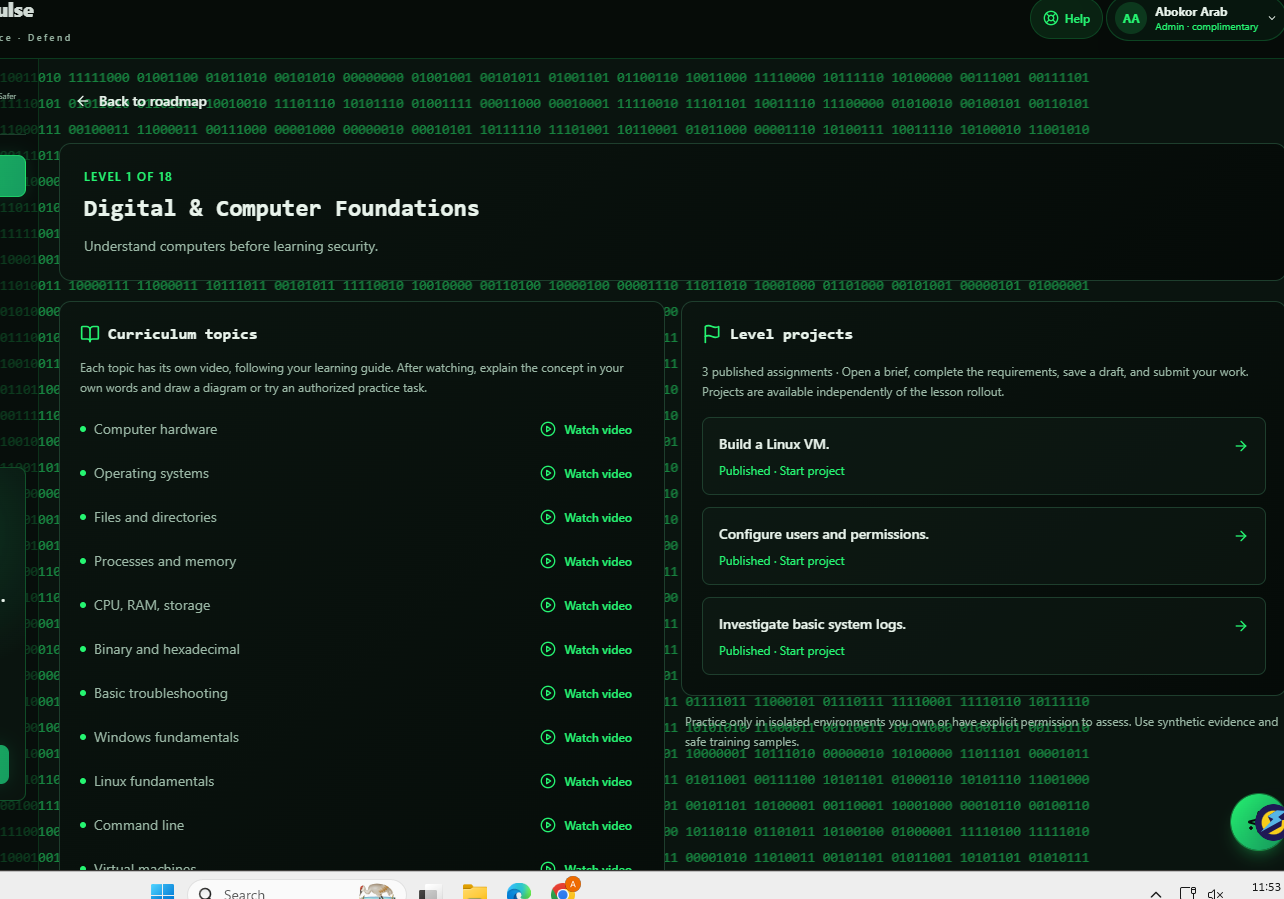Arrow icon on Configure users and permissions card
The width and height of the screenshot is (1284, 899).
click(1241, 536)
